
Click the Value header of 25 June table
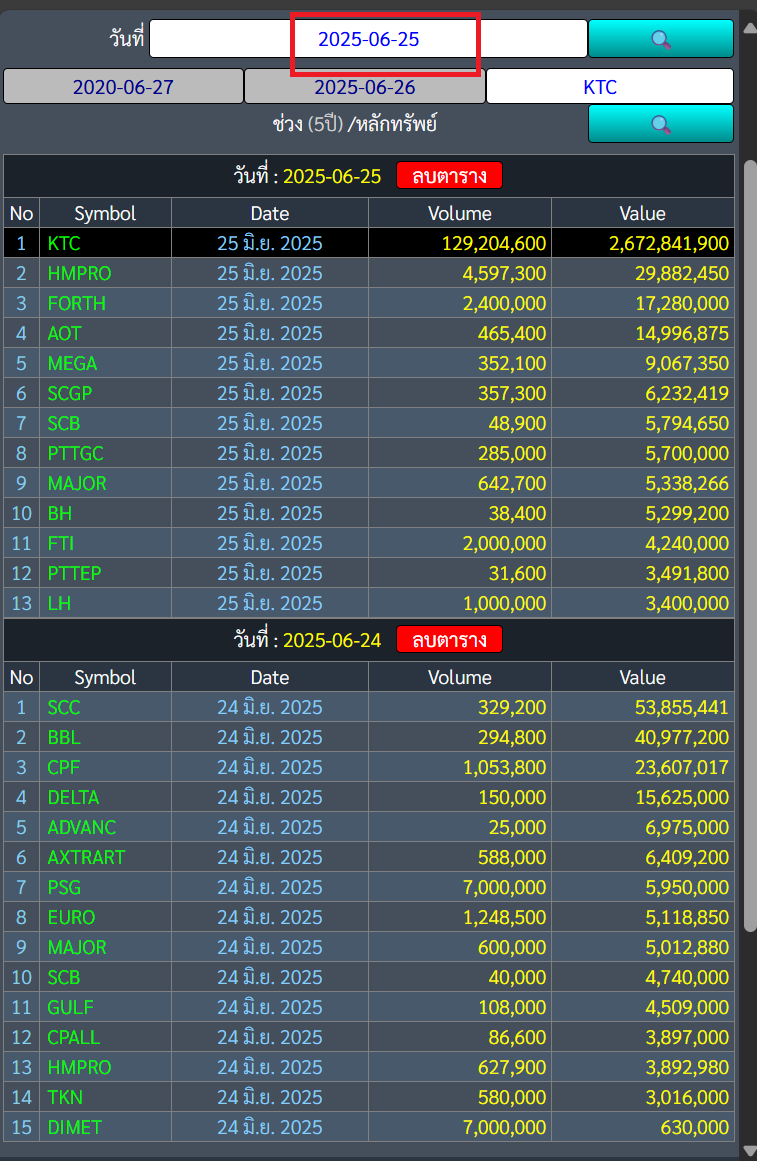tap(642, 213)
